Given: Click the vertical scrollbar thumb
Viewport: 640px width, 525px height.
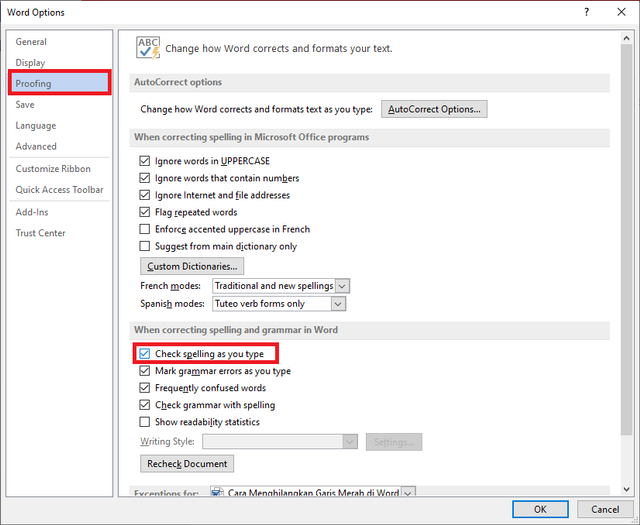Looking at the screenshot, I should 627,240.
